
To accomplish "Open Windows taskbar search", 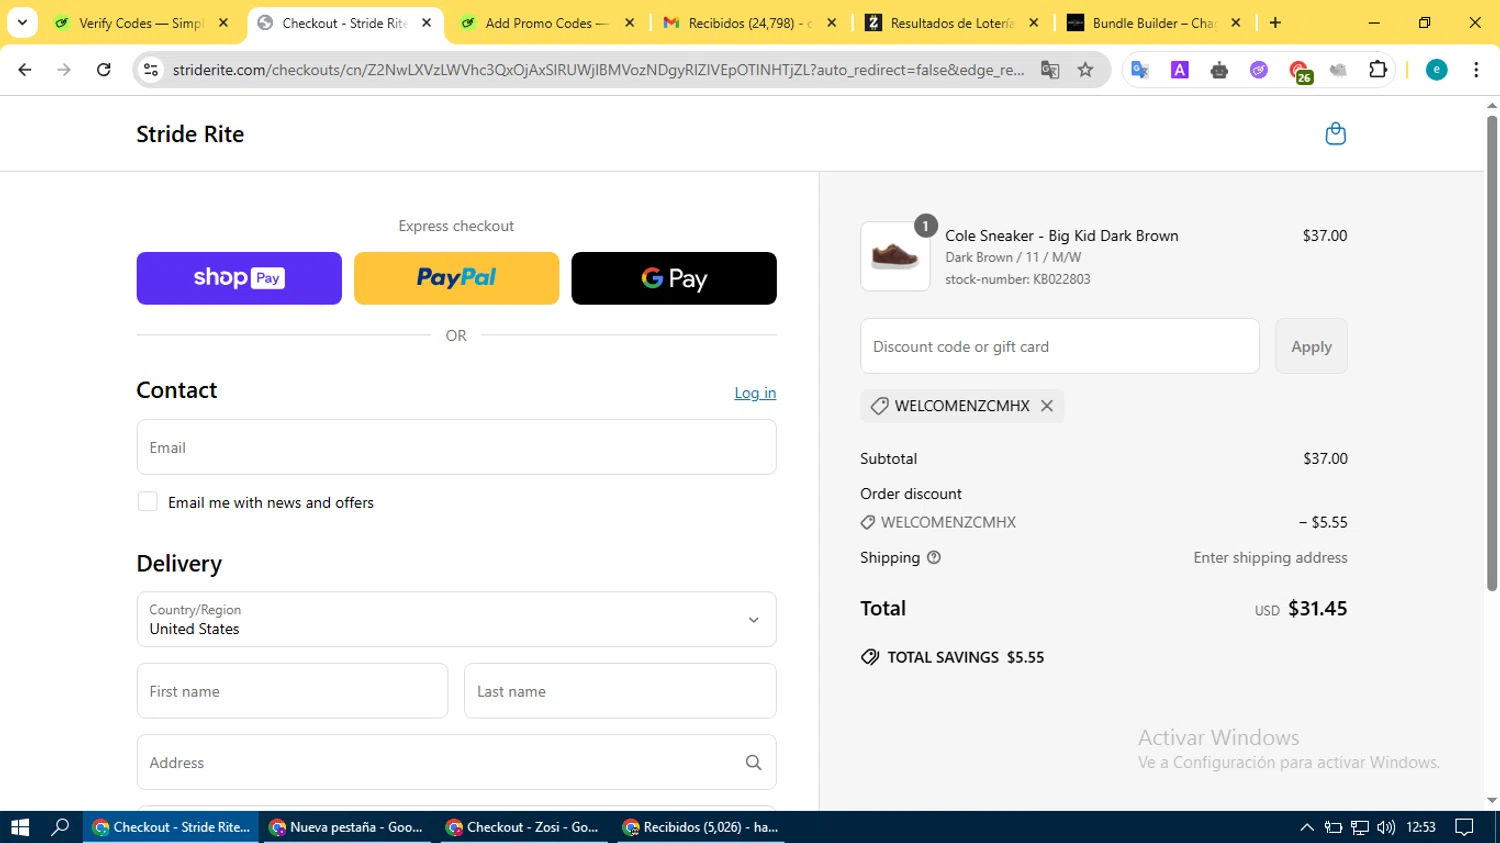I will tap(60, 827).
